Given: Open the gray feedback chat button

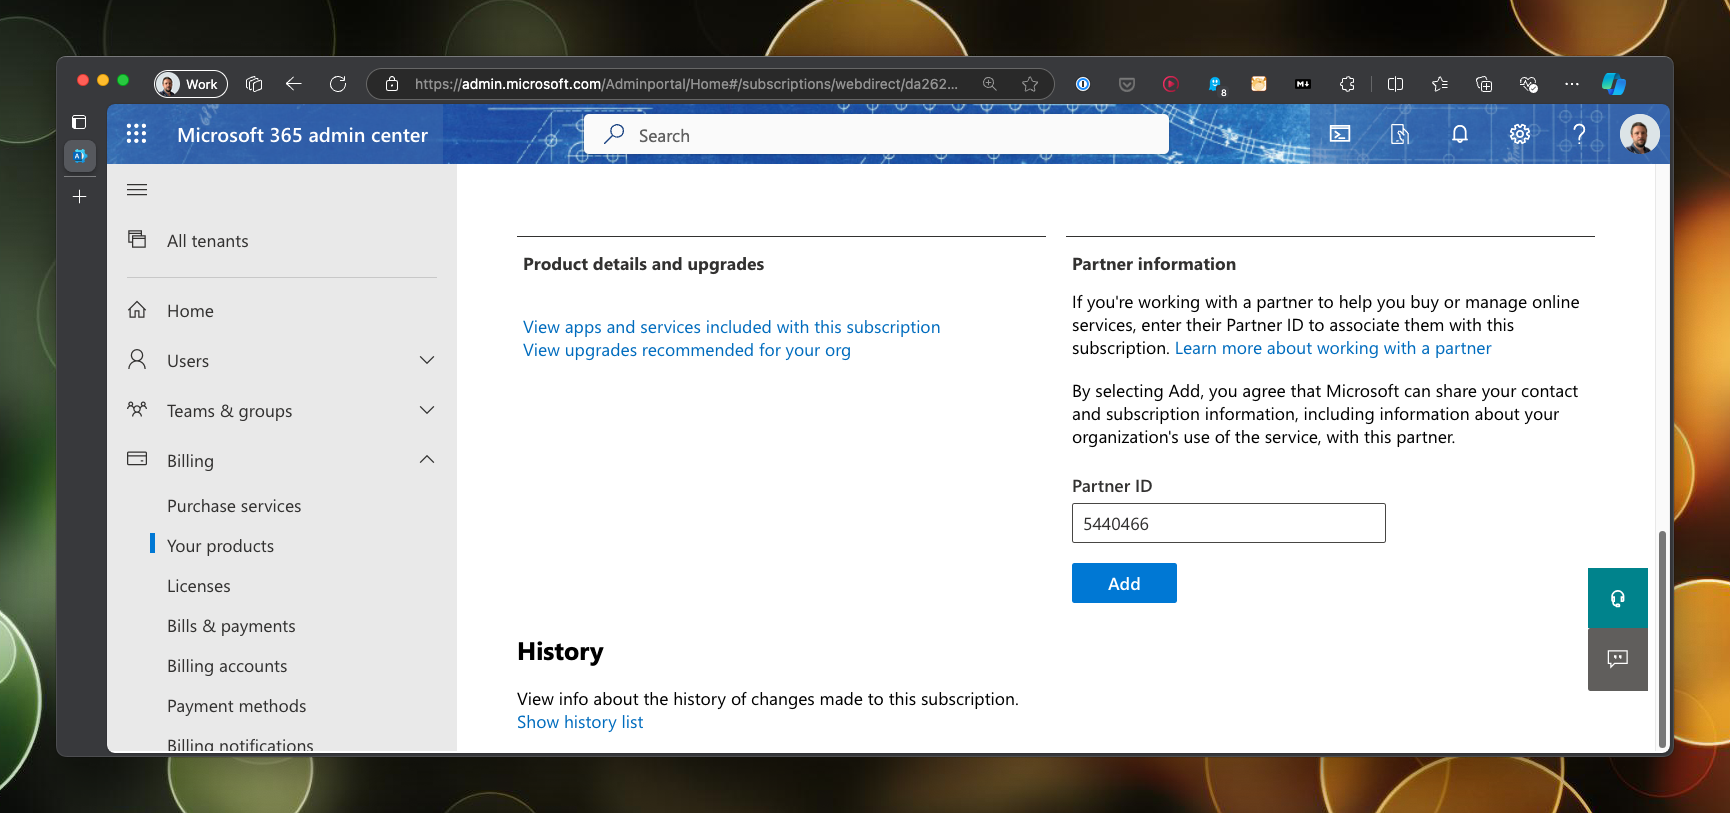Looking at the screenshot, I should 1617,659.
